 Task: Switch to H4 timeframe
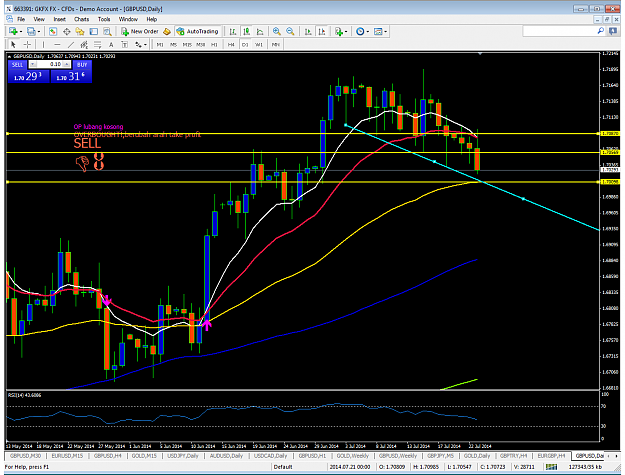coord(231,45)
